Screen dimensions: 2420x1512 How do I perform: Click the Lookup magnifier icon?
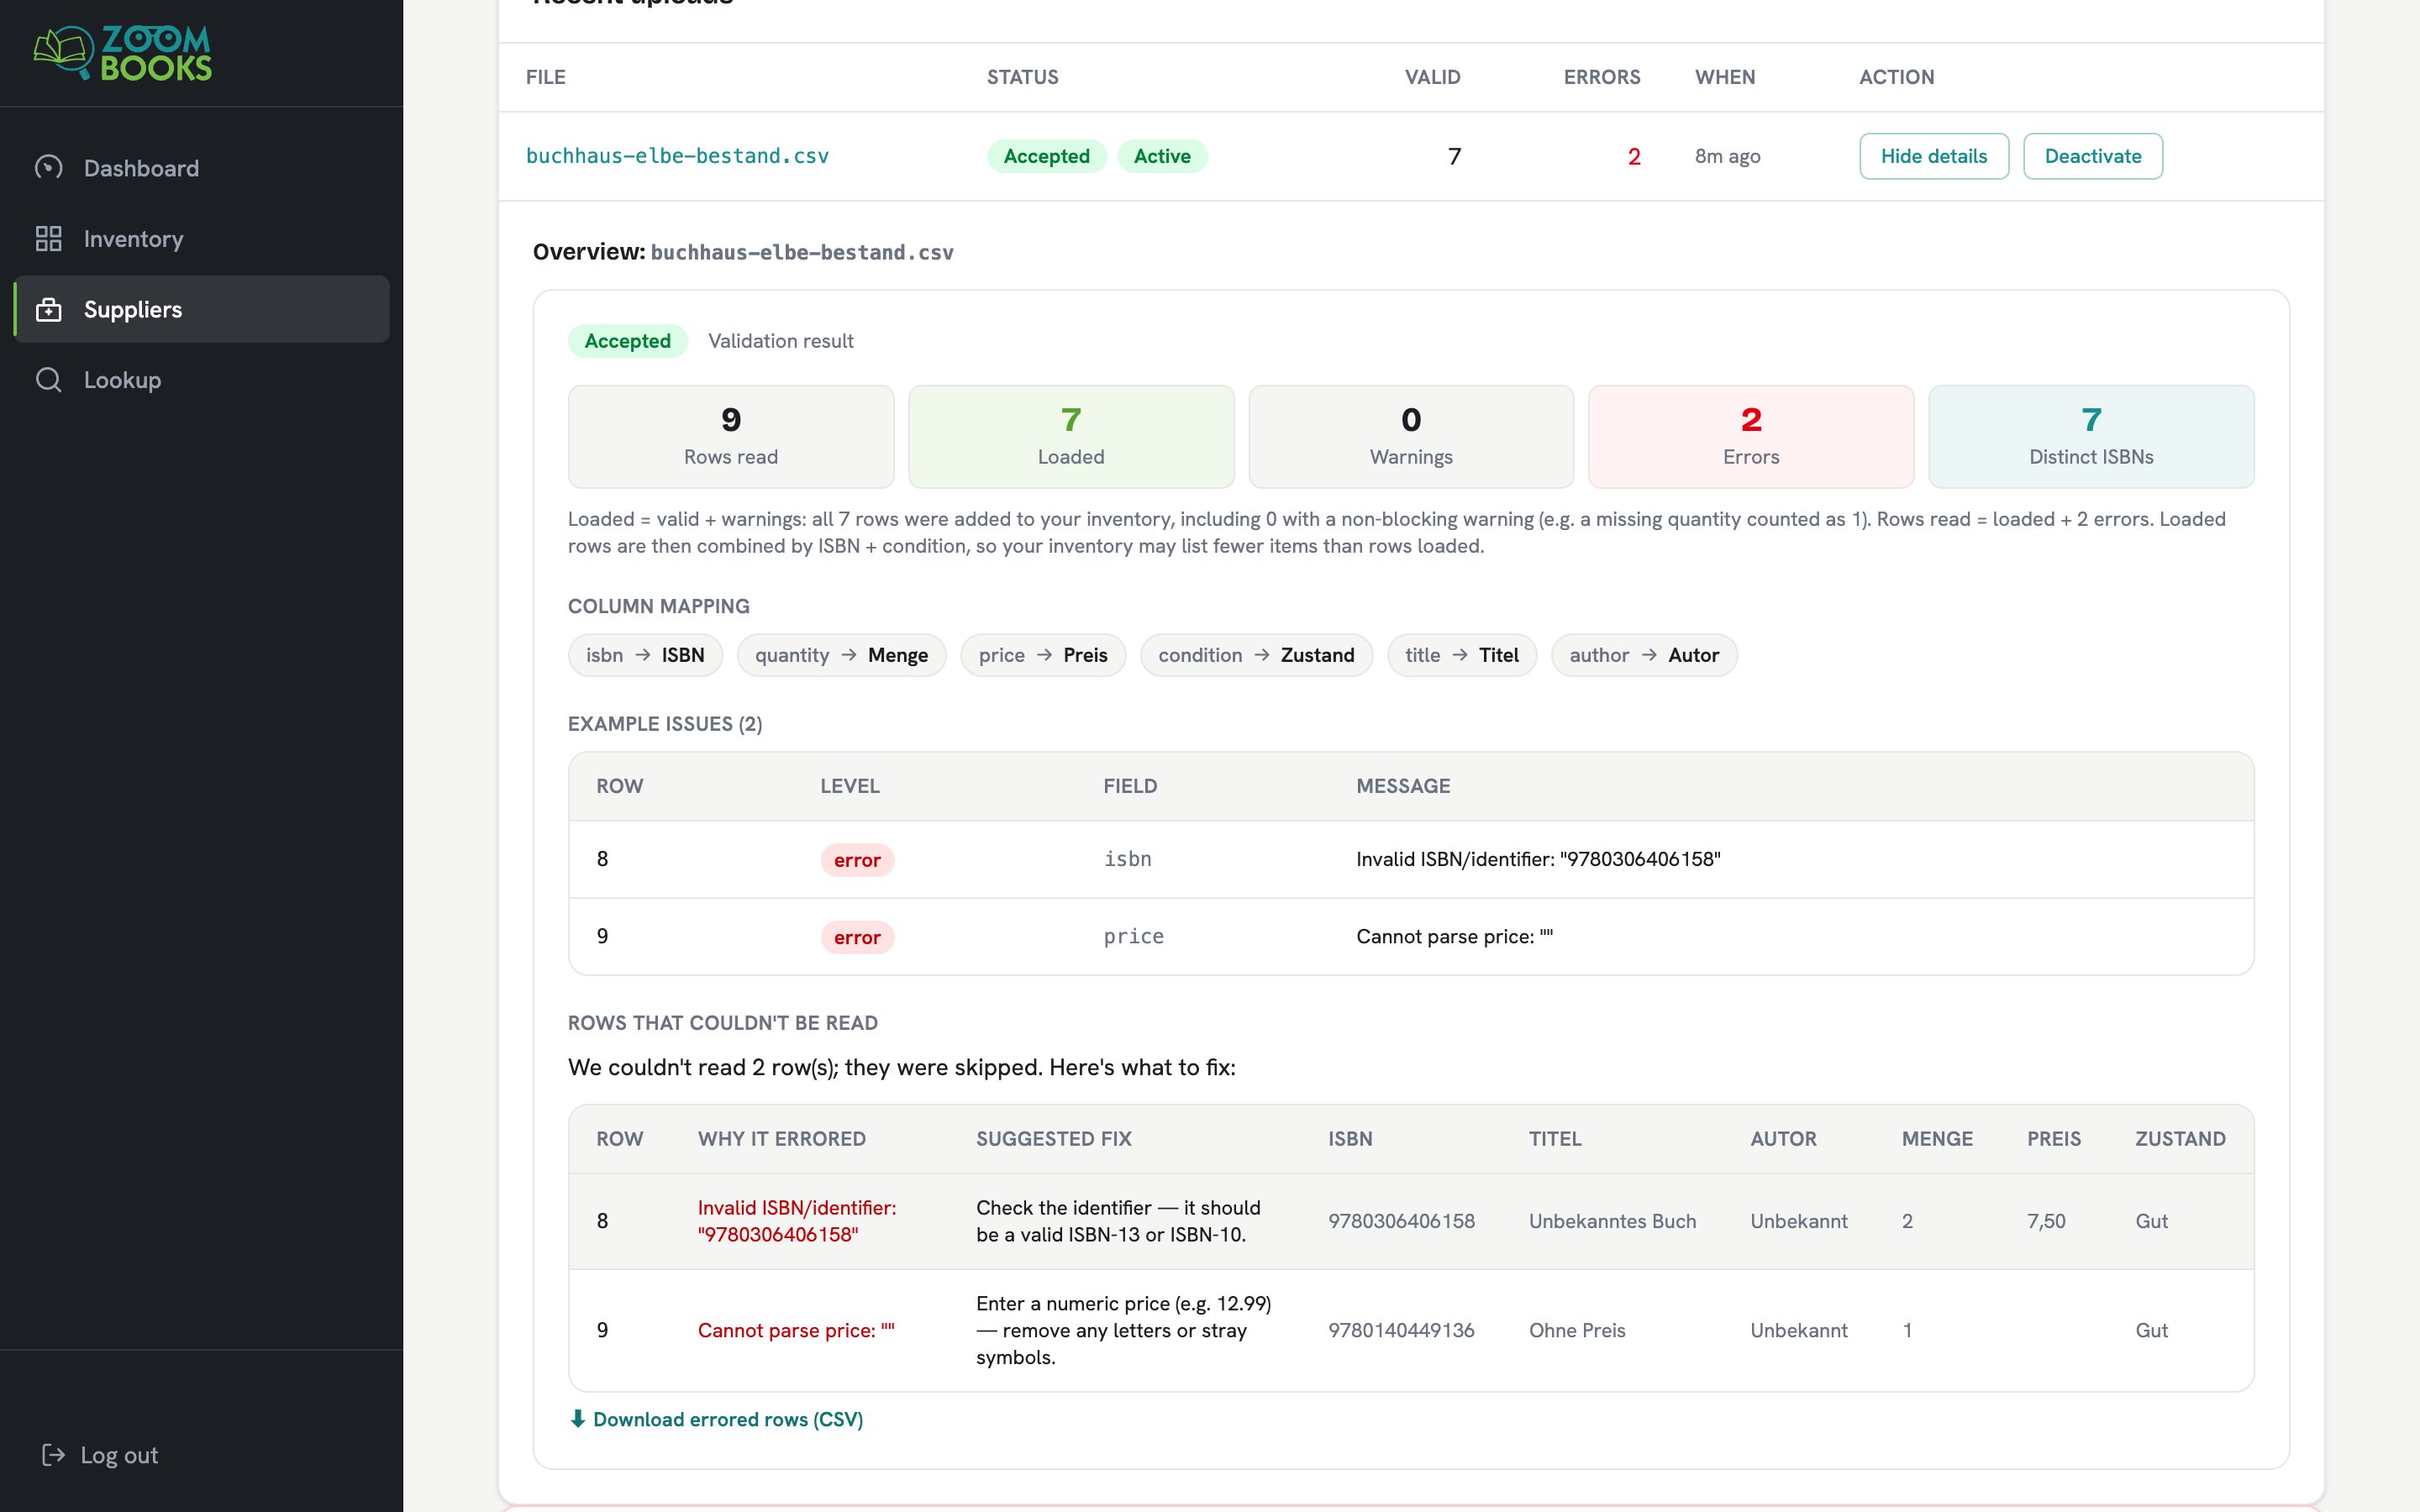click(x=49, y=380)
